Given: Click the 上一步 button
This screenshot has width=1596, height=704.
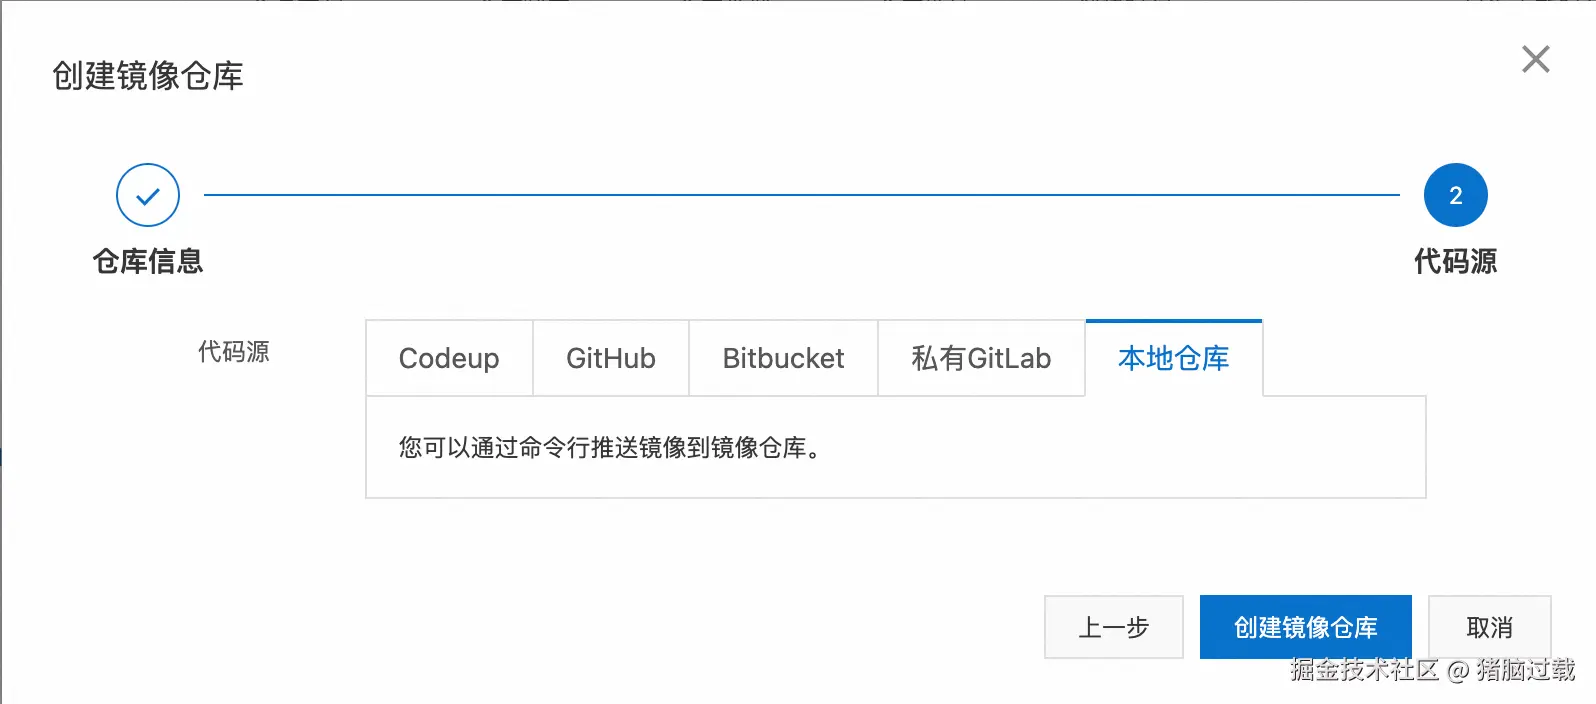Looking at the screenshot, I should (x=1114, y=627).
